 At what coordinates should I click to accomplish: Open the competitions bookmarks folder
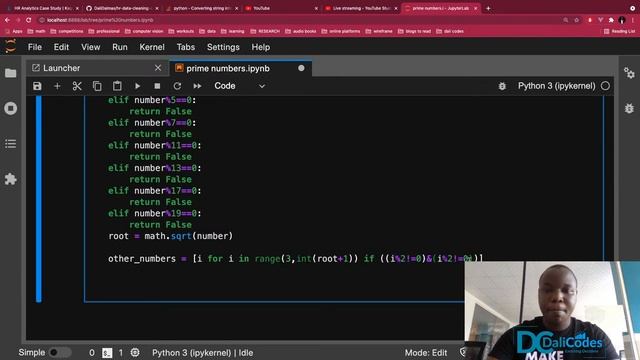click(x=67, y=31)
